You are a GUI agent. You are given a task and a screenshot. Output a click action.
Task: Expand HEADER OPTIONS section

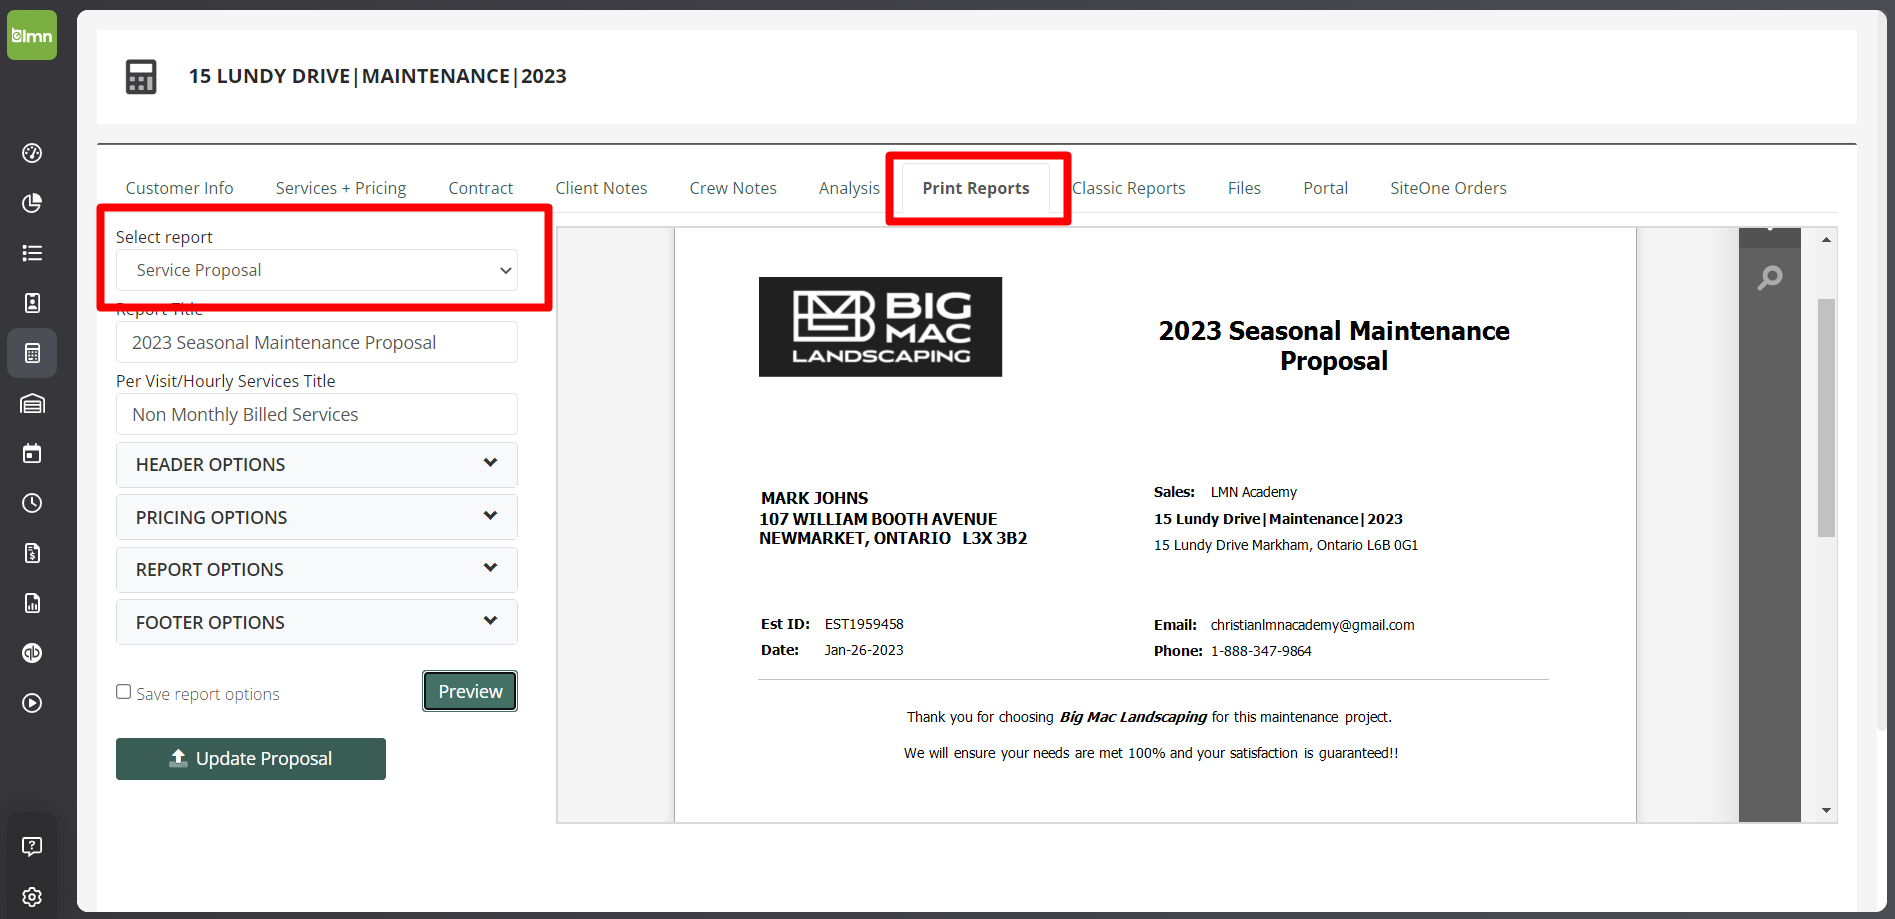pyautogui.click(x=317, y=465)
